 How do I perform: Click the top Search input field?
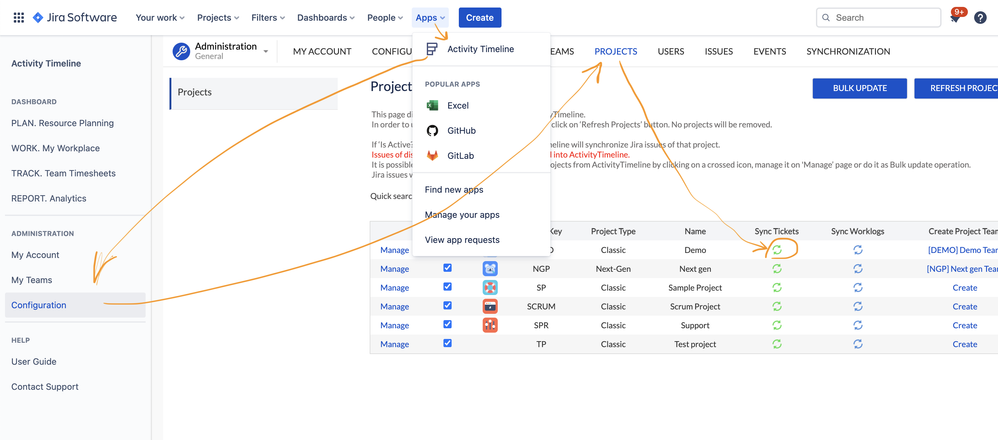click(878, 18)
